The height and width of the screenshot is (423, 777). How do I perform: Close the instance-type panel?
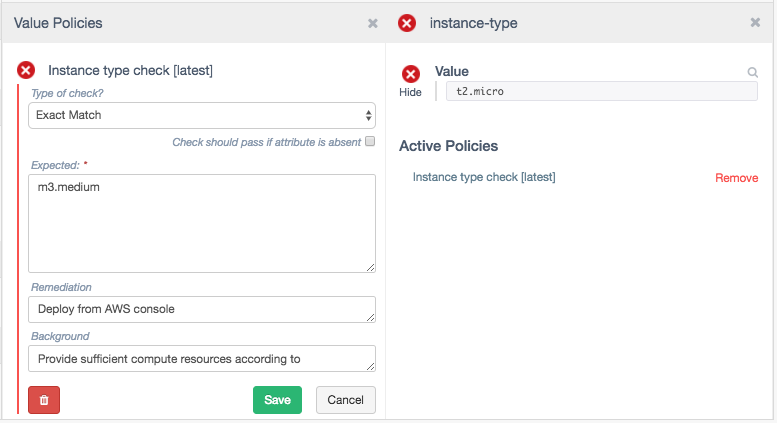pos(755,23)
